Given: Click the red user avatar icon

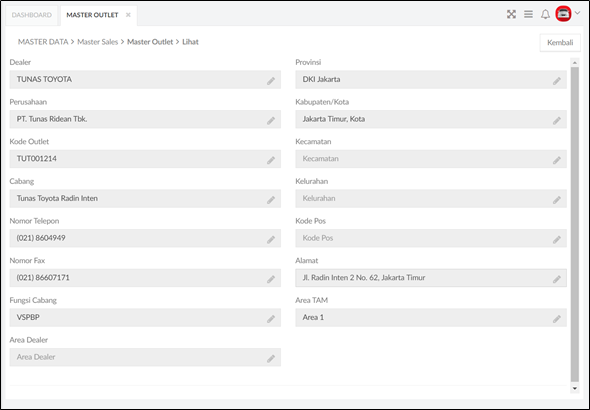Looking at the screenshot, I should tap(563, 14).
